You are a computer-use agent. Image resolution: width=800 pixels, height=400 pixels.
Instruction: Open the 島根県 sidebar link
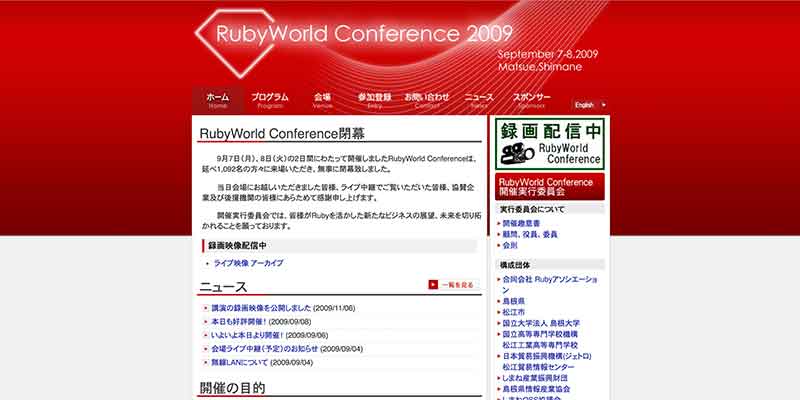click(x=514, y=301)
